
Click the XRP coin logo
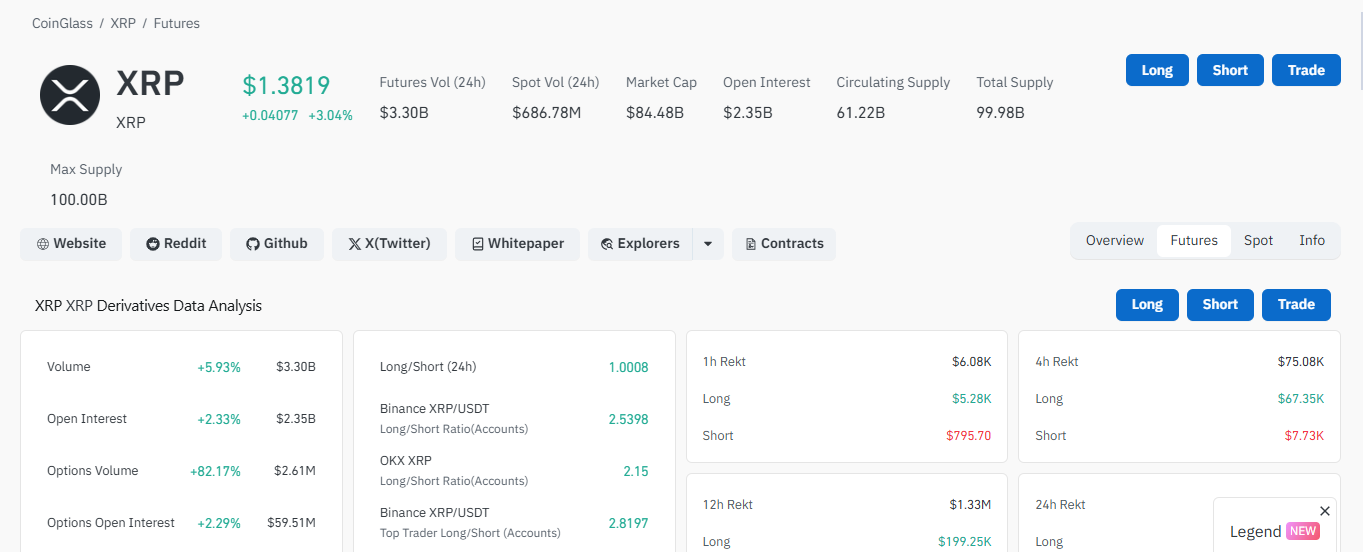tap(70, 95)
